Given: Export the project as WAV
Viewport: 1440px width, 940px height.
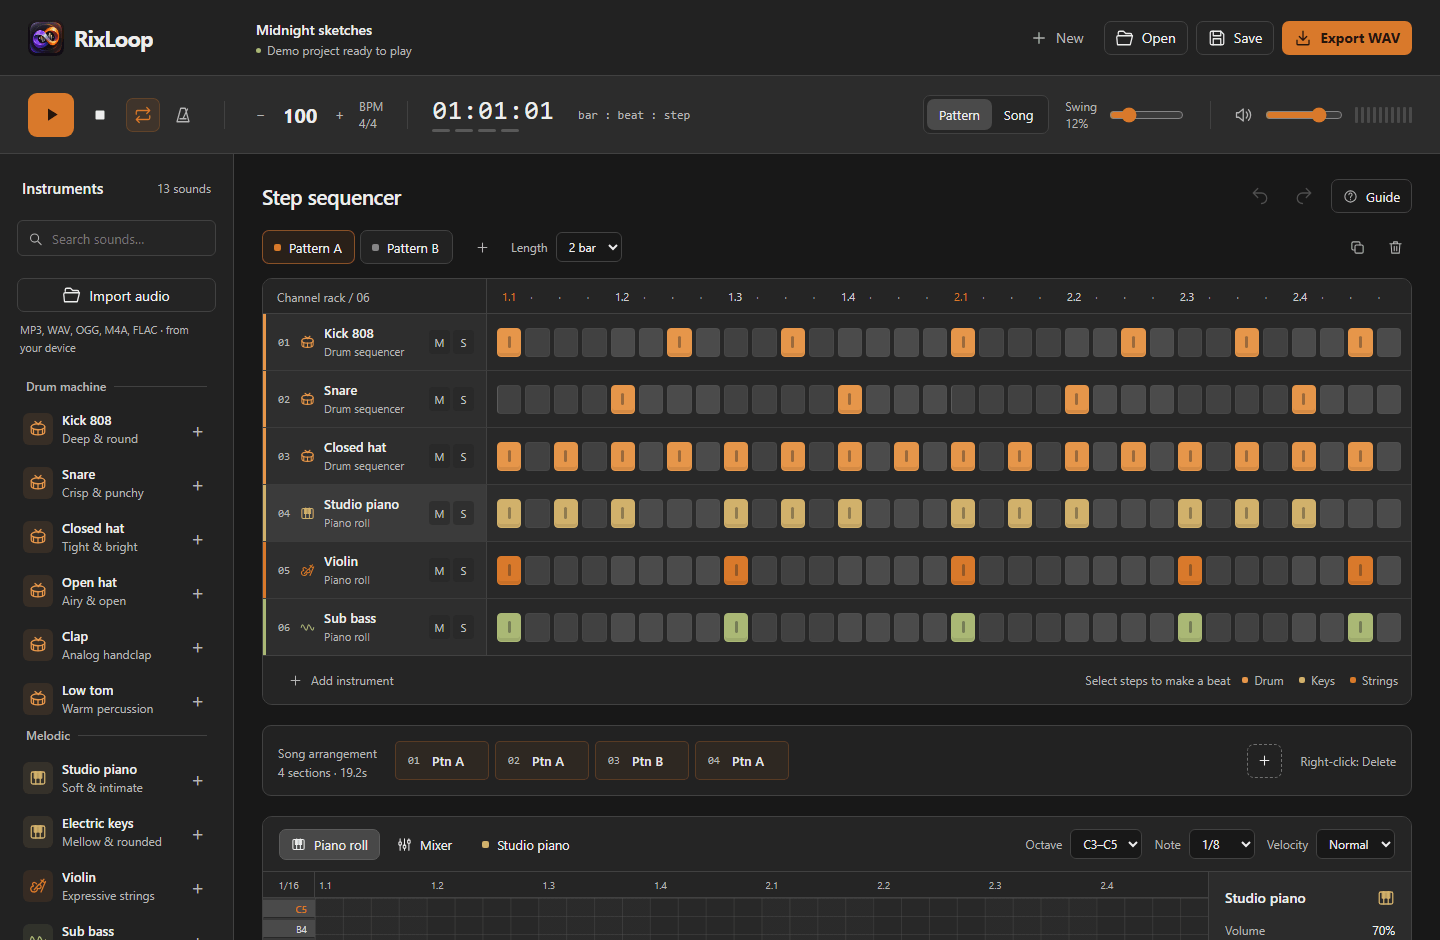Looking at the screenshot, I should pos(1347,38).
